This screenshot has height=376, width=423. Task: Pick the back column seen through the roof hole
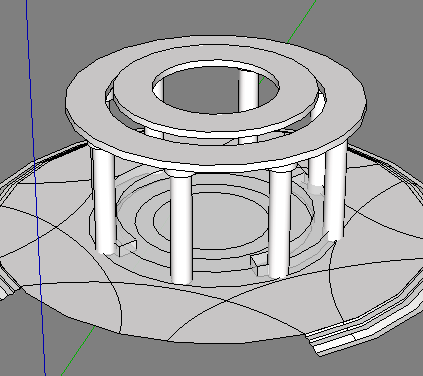coord(248,90)
